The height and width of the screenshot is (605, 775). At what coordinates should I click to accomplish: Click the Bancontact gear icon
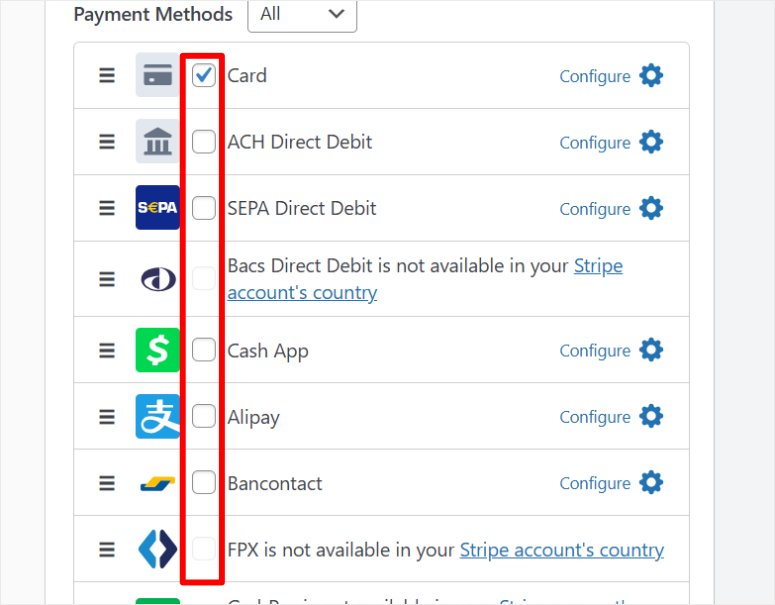(x=651, y=483)
